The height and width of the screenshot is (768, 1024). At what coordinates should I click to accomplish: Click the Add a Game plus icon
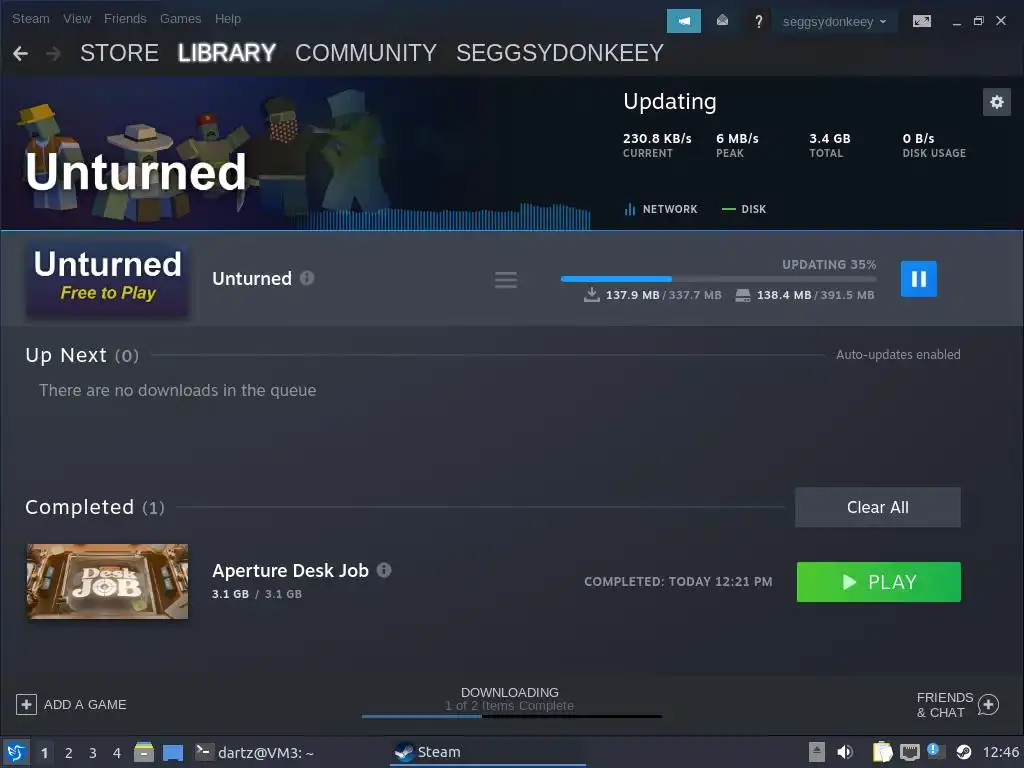[26, 705]
